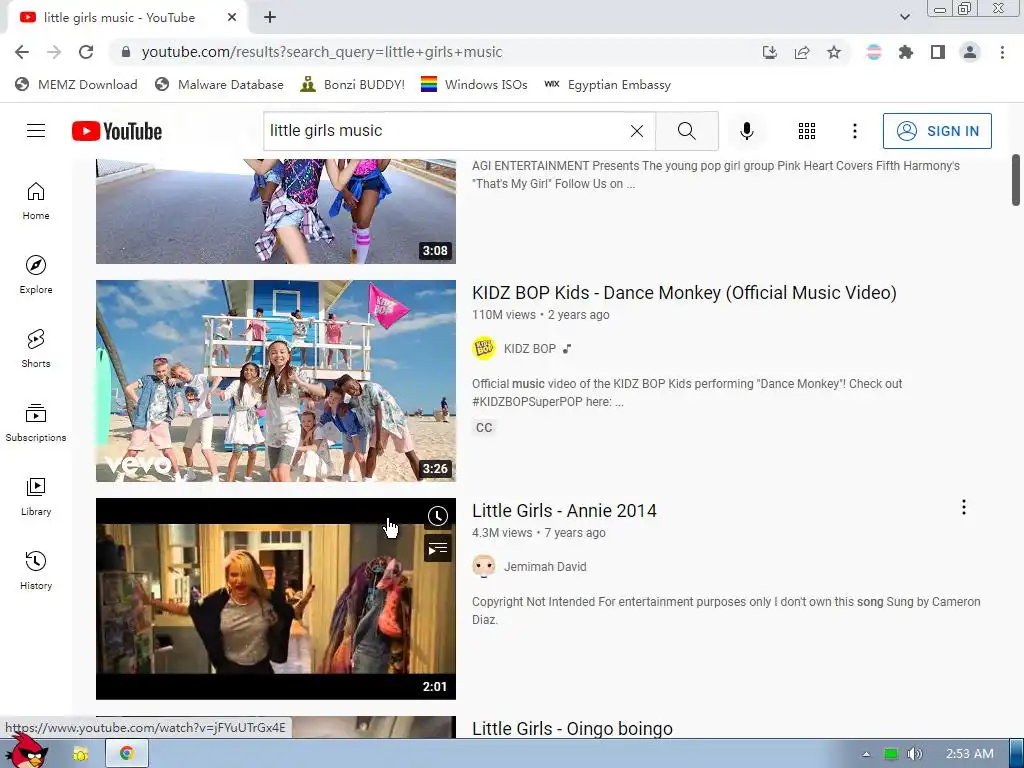
Task: Open Egyptian Embassy bookmark
Action: [607, 84]
